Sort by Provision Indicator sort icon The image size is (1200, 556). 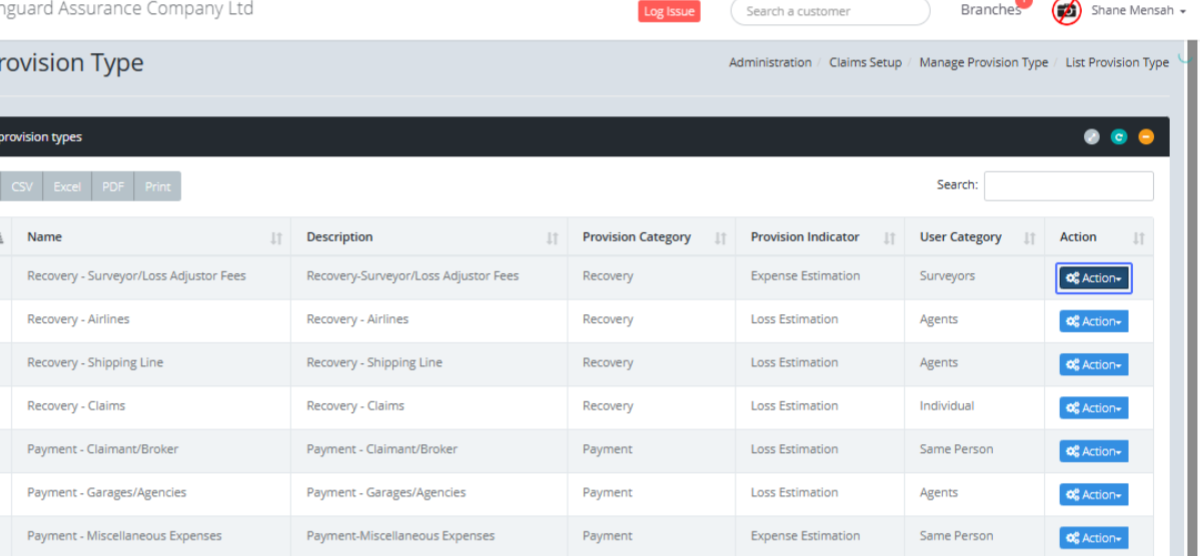889,238
